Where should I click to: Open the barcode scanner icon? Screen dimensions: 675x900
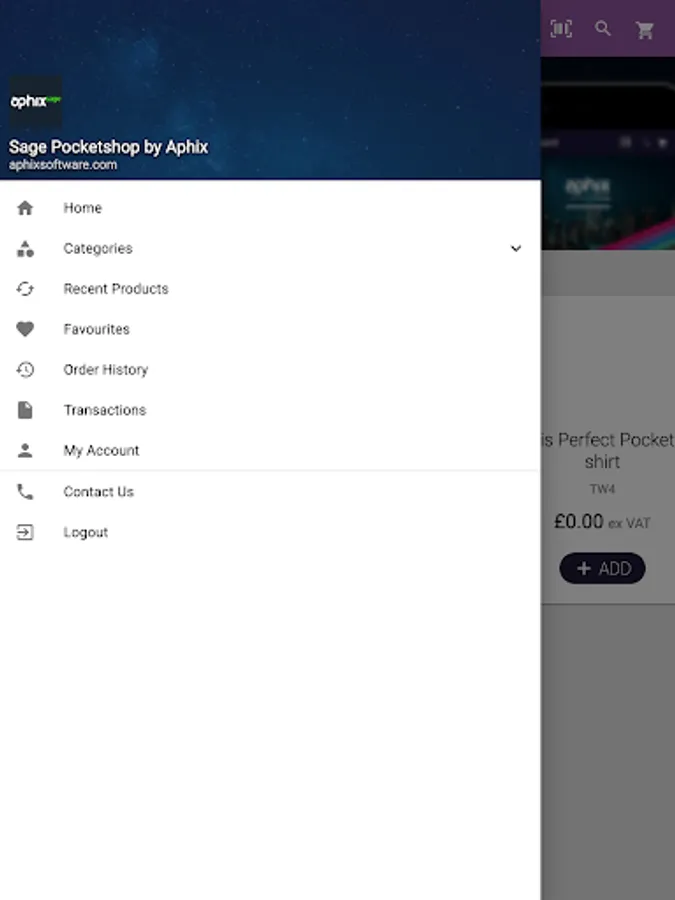point(561,29)
